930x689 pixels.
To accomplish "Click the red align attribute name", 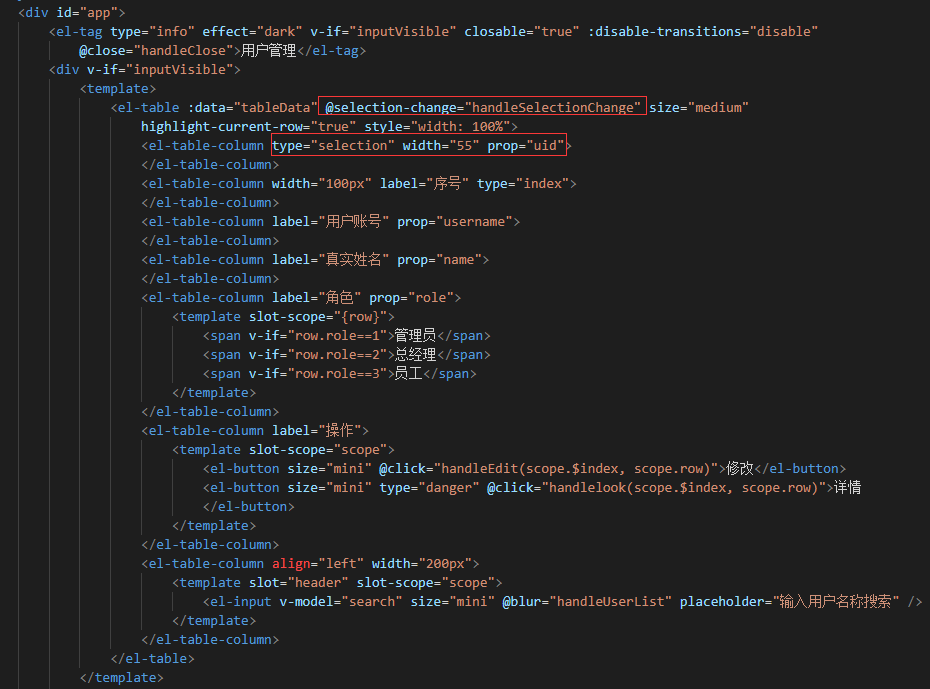I will click(x=291, y=563).
